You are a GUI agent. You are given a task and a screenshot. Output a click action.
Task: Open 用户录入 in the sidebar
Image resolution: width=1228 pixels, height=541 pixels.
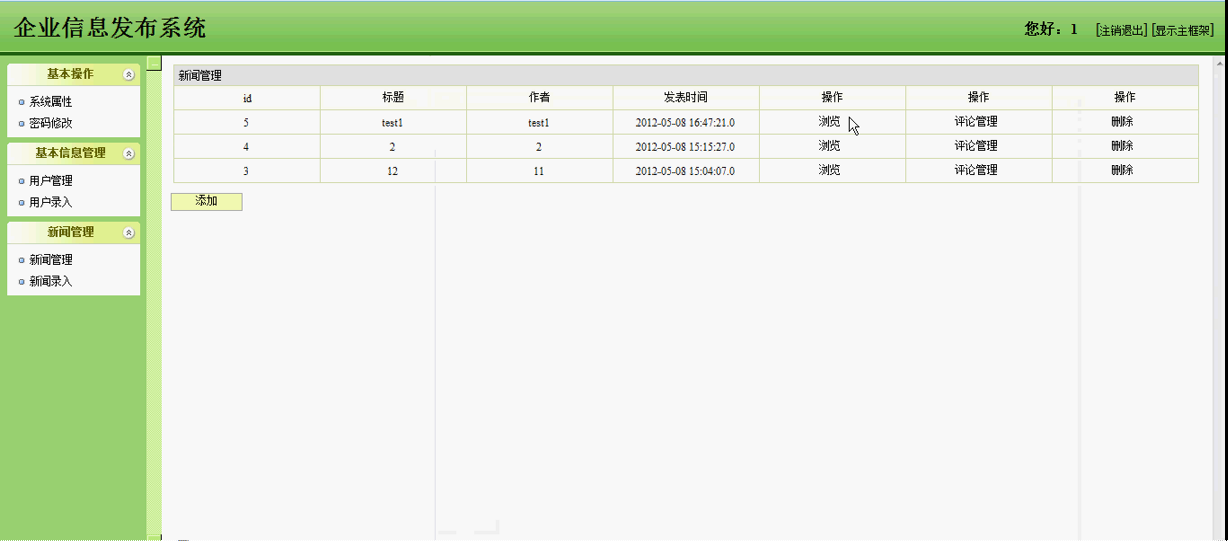(x=51, y=203)
